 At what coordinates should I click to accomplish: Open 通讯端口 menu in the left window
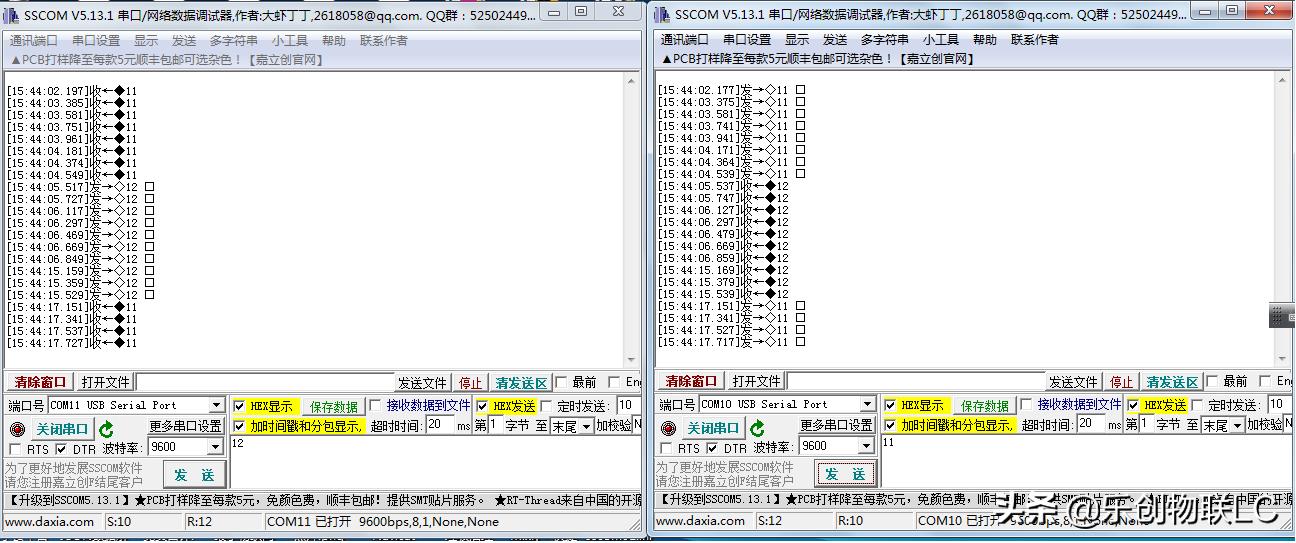pos(33,41)
